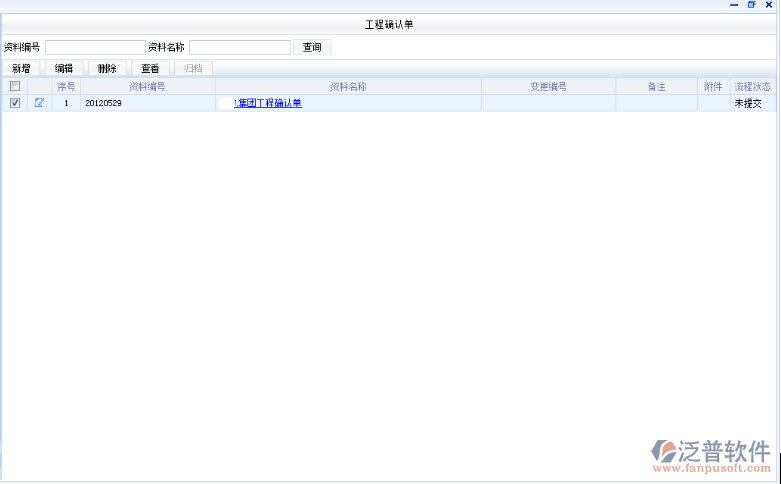Open the 集团工程确认单 link

click(x=267, y=103)
